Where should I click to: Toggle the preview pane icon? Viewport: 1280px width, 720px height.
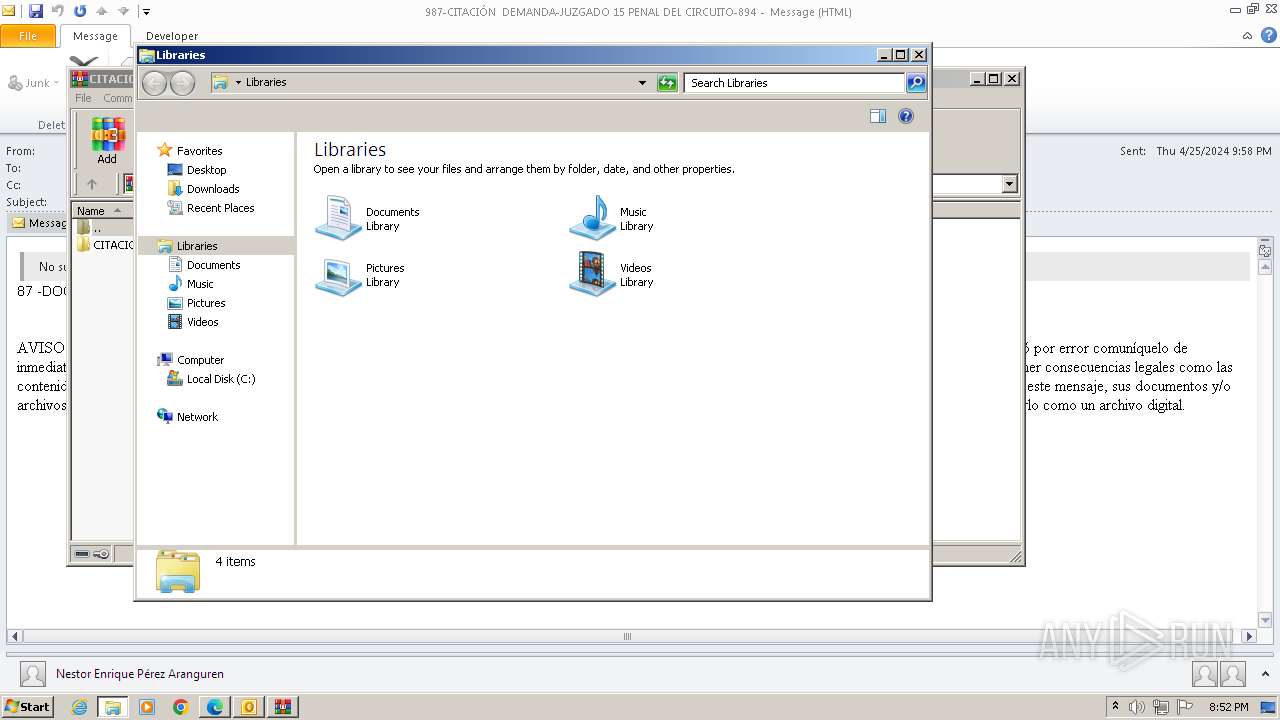[x=878, y=116]
